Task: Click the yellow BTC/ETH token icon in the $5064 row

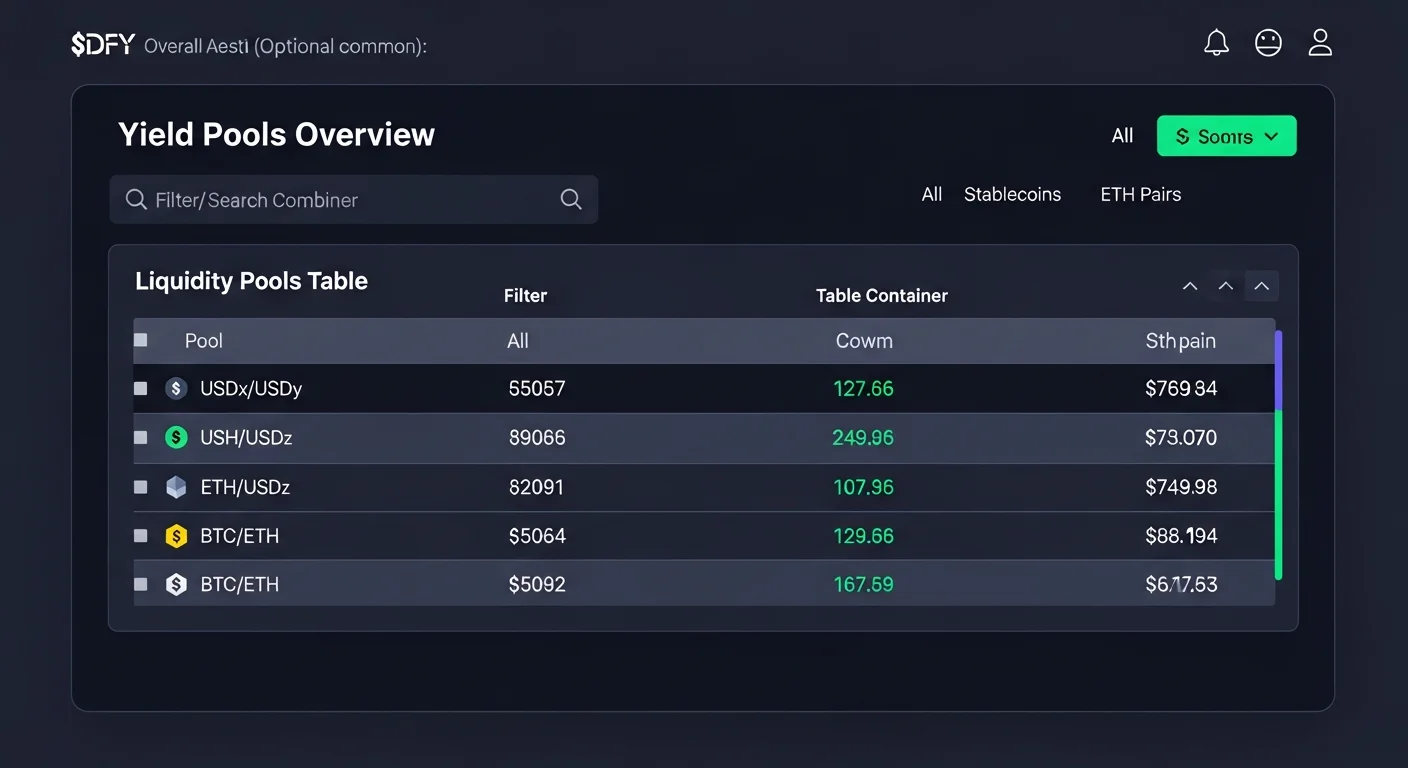Action: click(176, 536)
